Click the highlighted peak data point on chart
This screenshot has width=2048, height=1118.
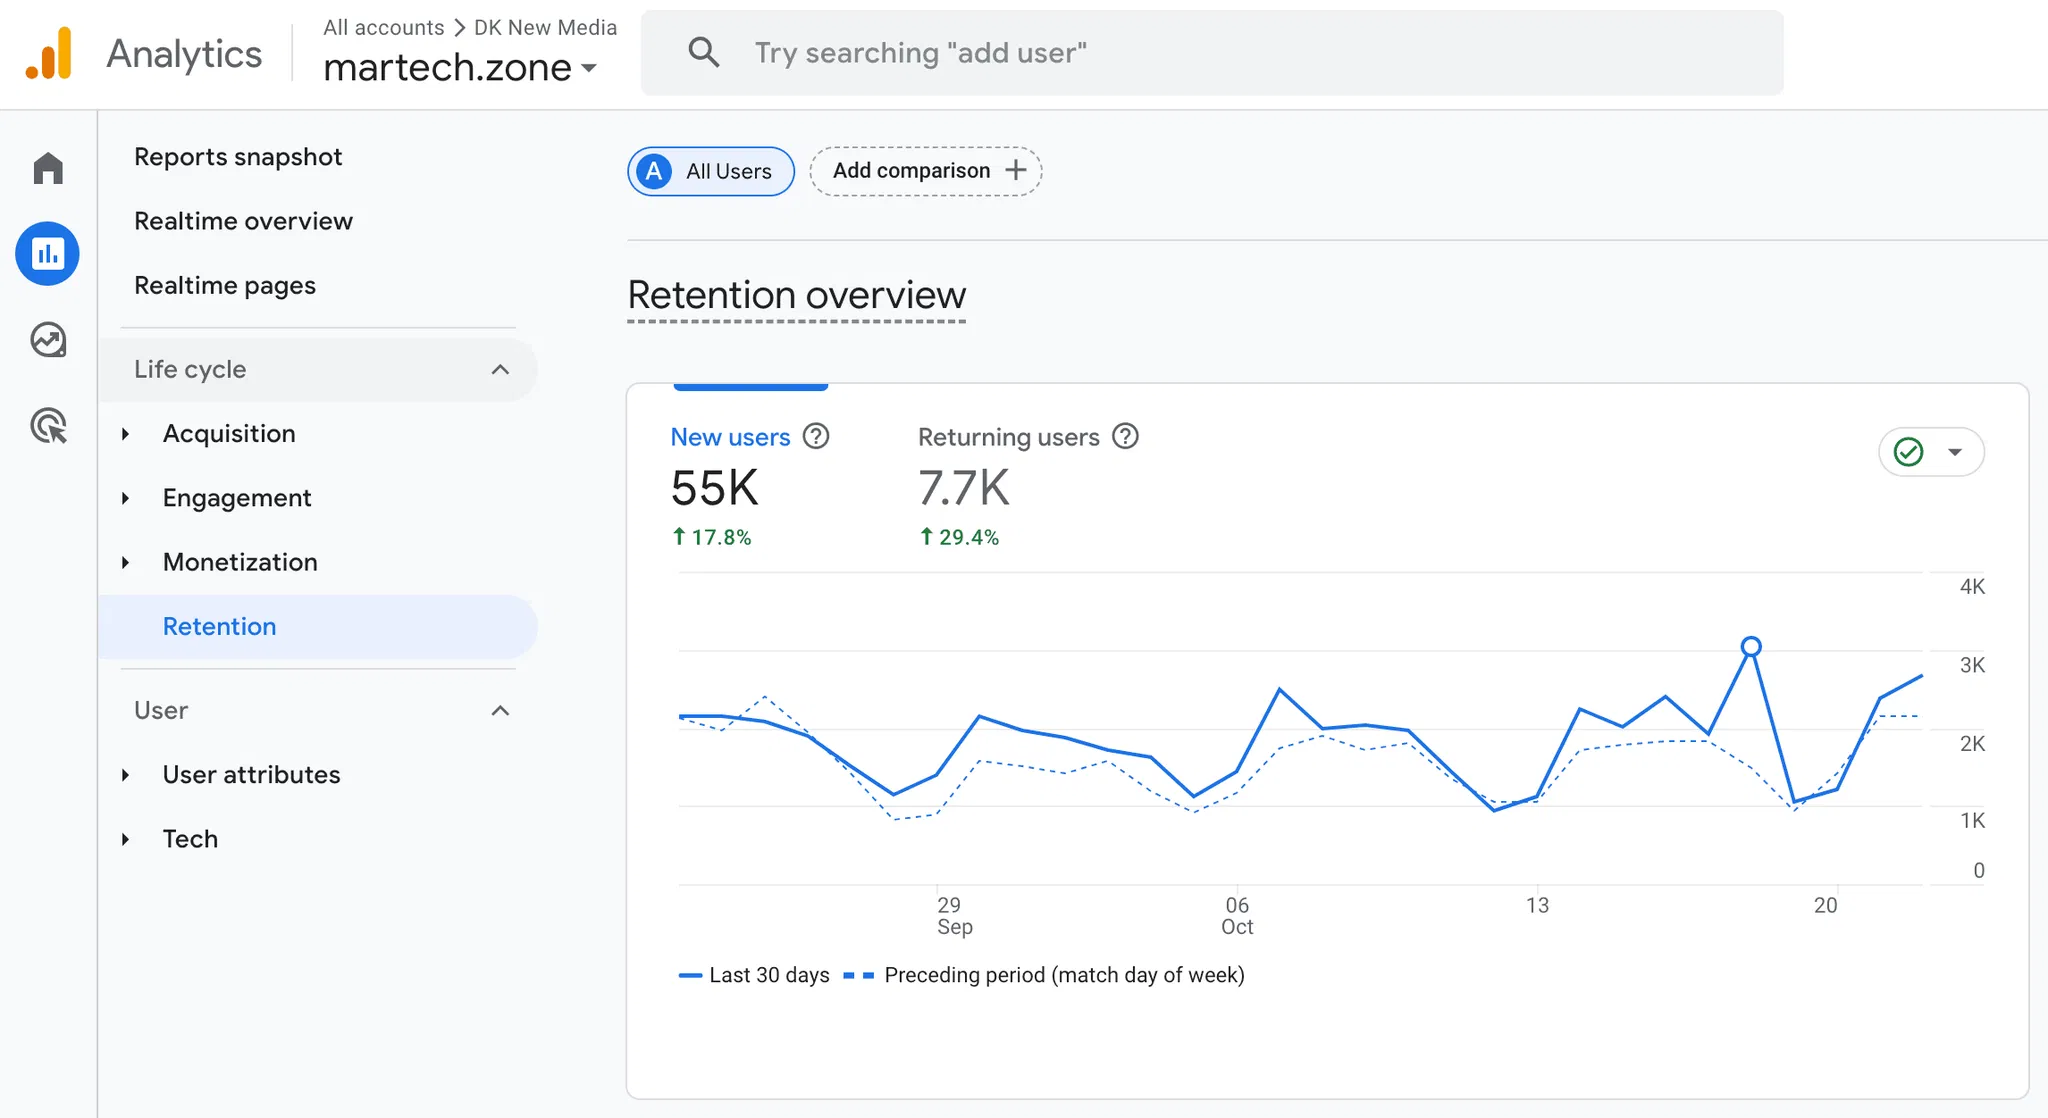pyautogui.click(x=1750, y=647)
